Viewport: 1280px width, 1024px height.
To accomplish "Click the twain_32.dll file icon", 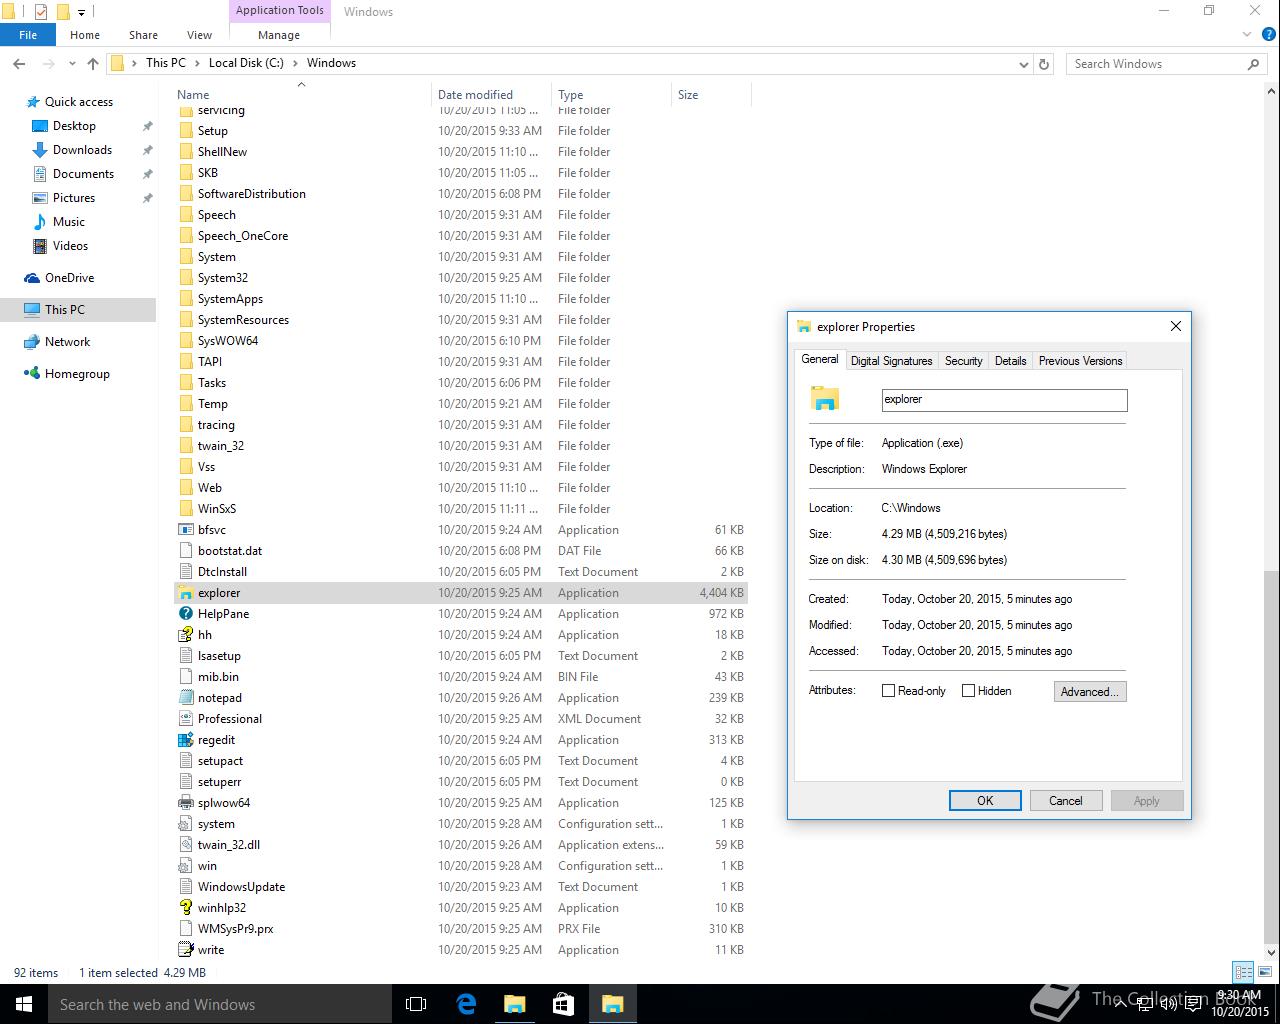I will coord(185,845).
